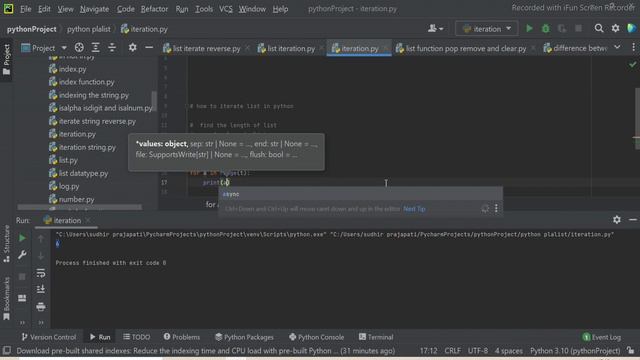The image size is (640, 360).
Task: Toggle the Bookmarks side tool window
Action: (7, 299)
